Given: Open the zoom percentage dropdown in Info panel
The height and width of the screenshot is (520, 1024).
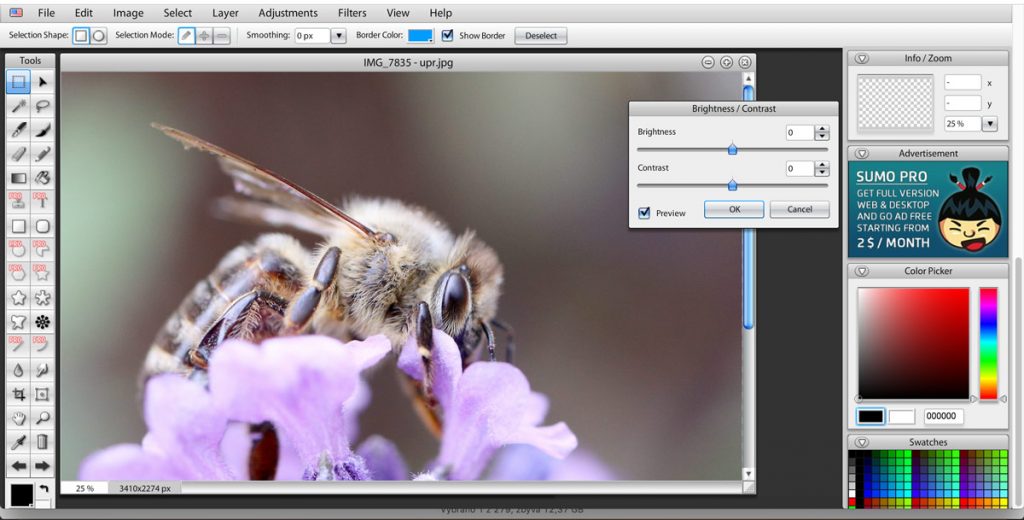Looking at the screenshot, I should (990, 124).
